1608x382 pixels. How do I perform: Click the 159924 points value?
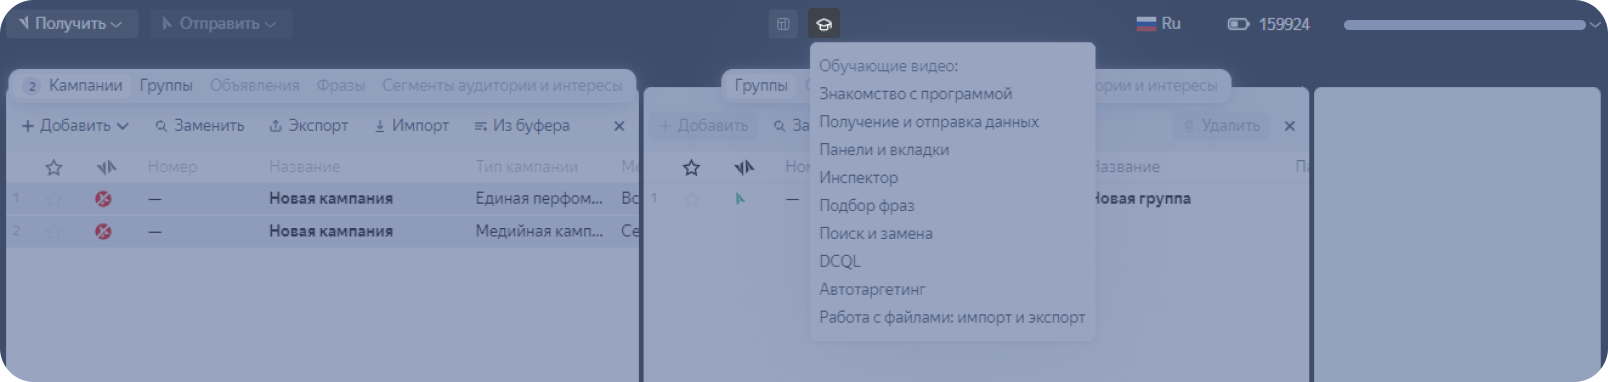coord(1284,24)
